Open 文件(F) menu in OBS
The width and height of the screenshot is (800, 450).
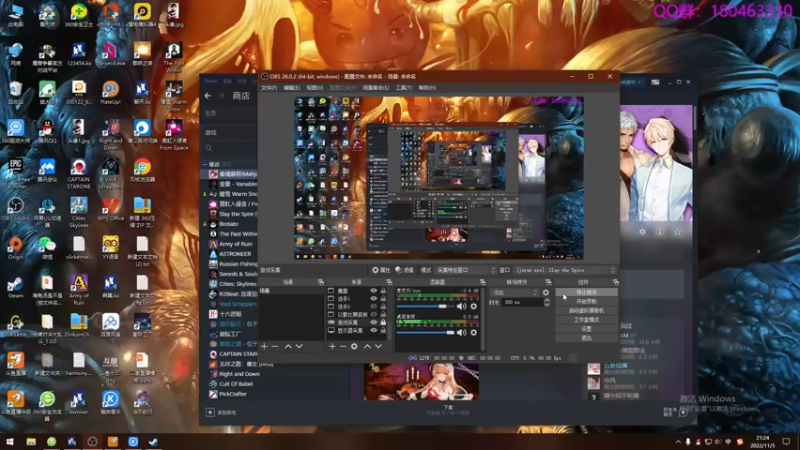[269, 88]
